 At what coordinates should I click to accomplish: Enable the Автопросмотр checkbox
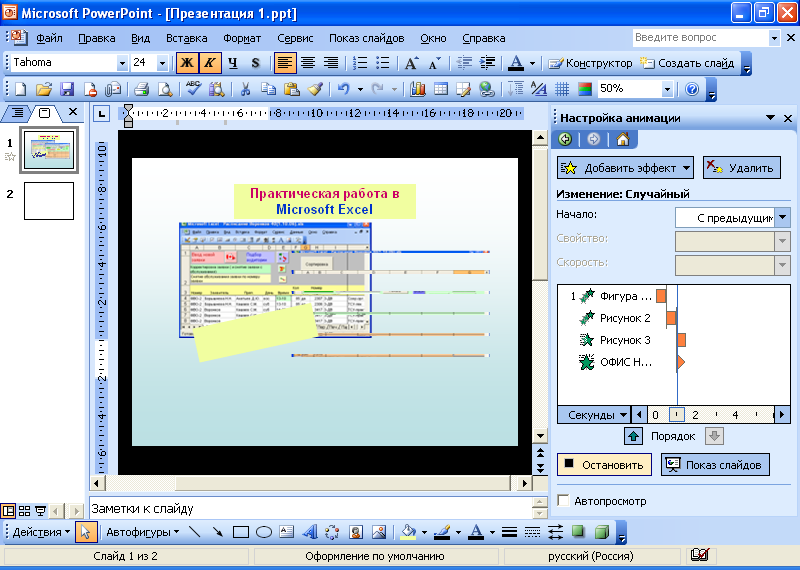click(564, 501)
